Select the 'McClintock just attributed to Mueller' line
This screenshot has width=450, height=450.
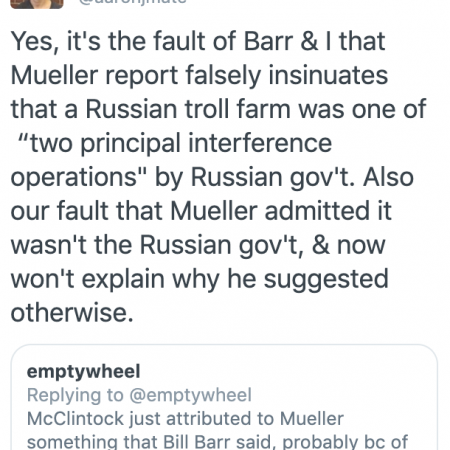pos(185,419)
